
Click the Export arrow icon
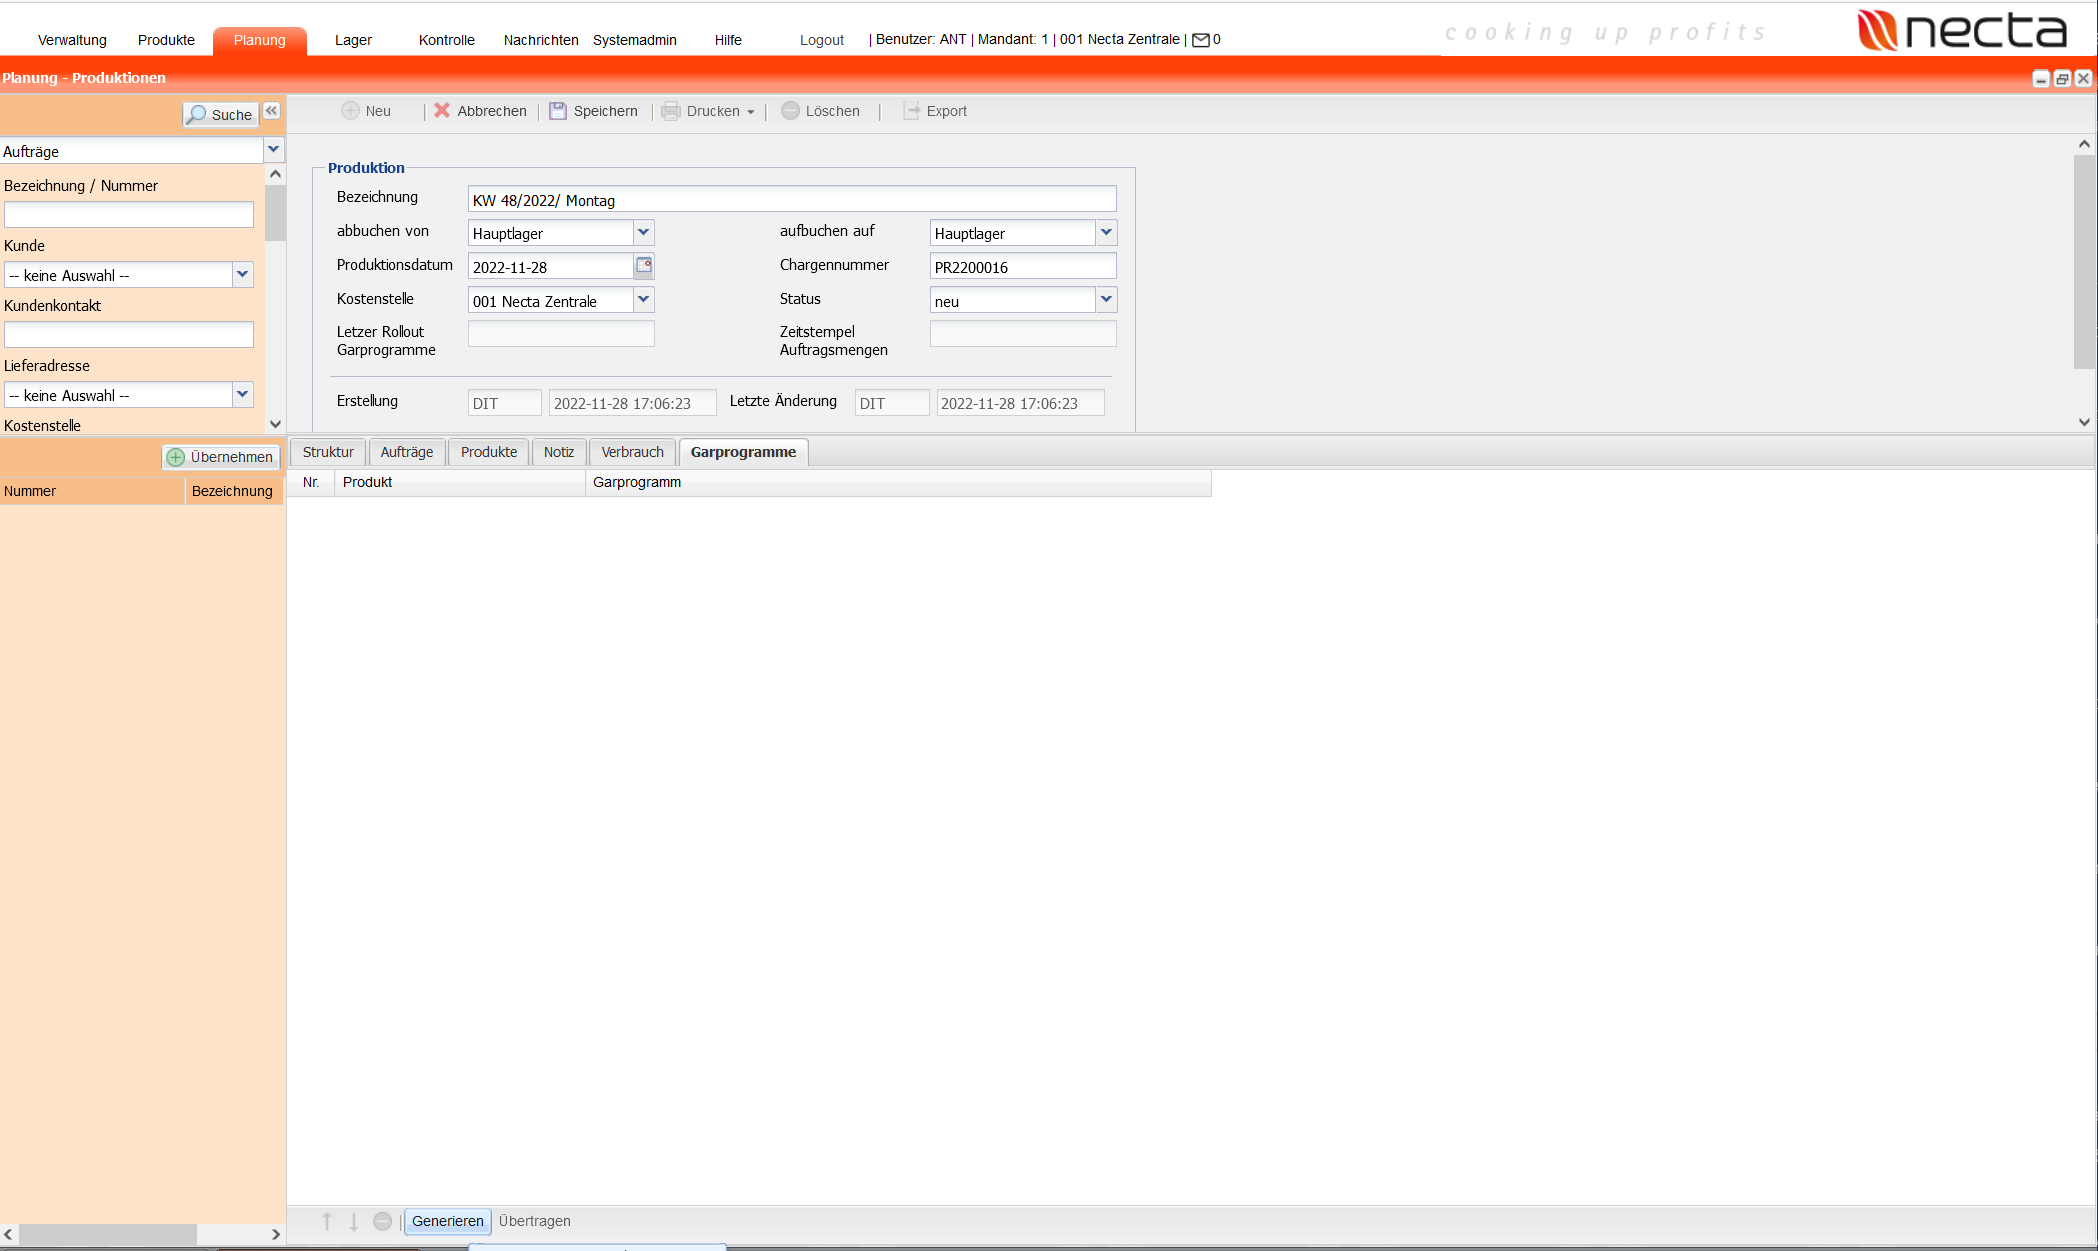[x=911, y=111]
